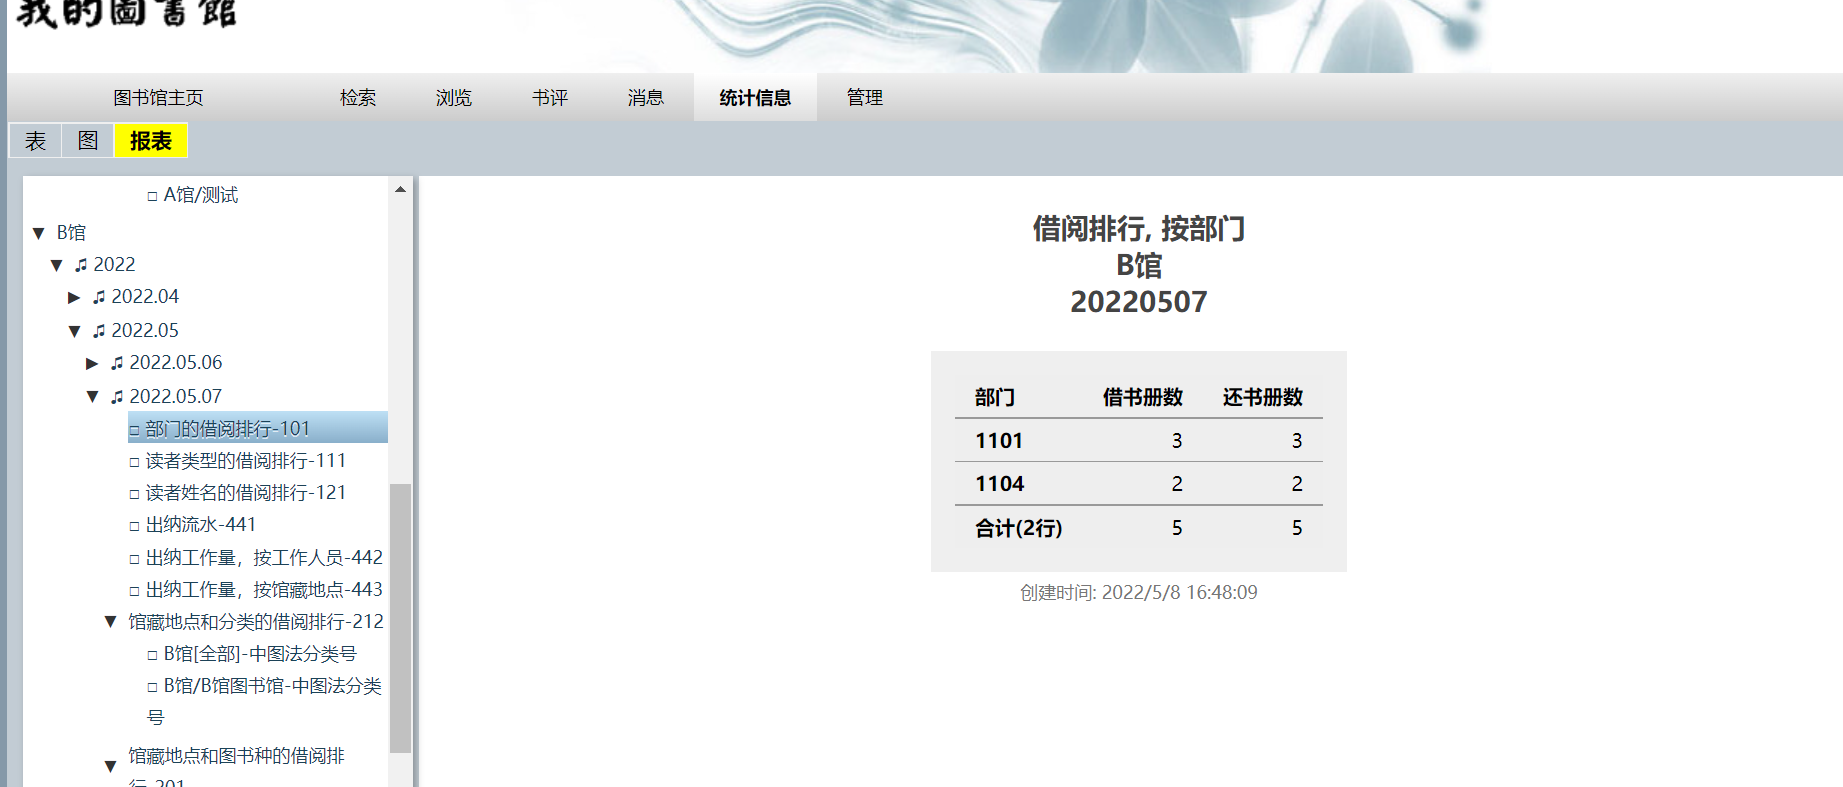This screenshot has width=1843, height=787.
Task: Switch to the 表 sub-tab
Action: tap(35, 141)
